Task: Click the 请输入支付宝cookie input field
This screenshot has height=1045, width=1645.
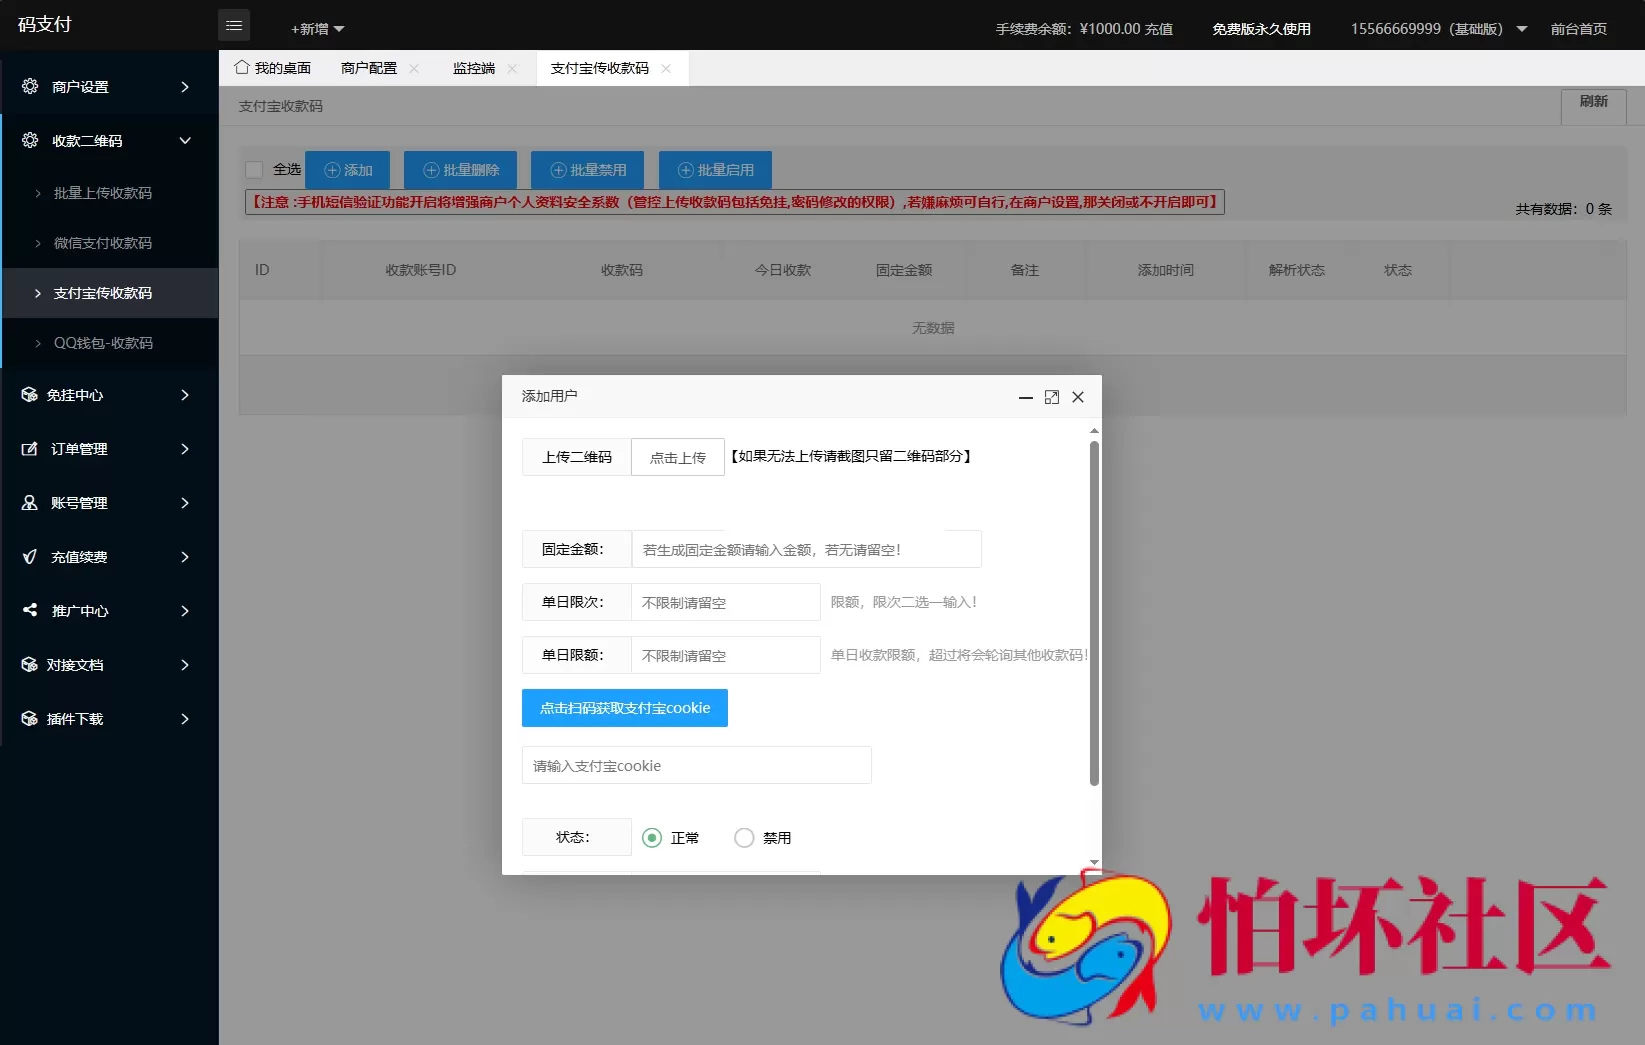Action: tap(695, 765)
